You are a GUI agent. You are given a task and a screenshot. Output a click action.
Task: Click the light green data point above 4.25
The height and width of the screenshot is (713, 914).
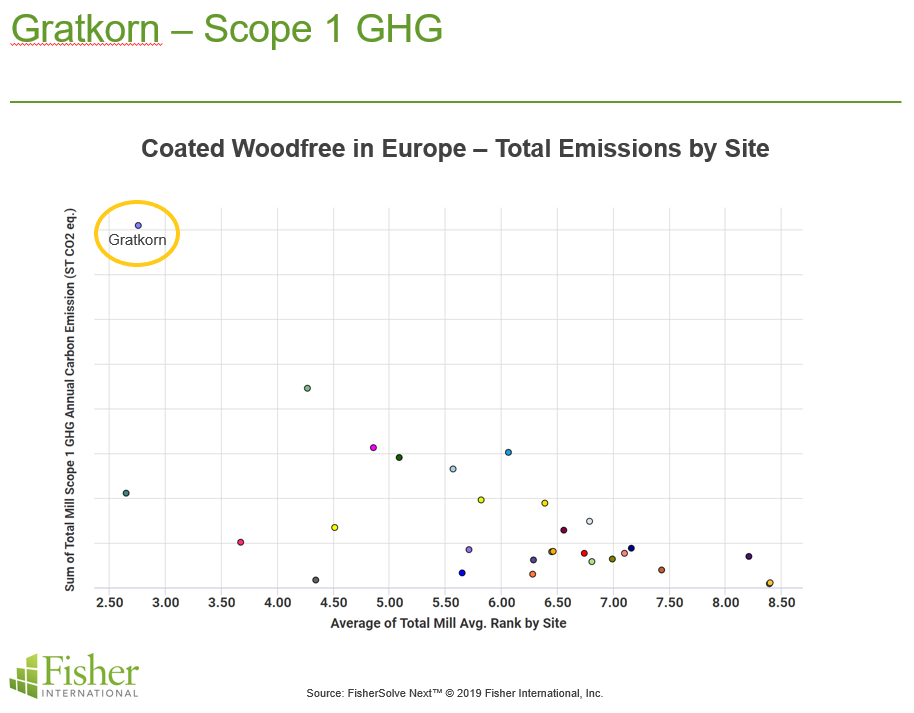[x=307, y=388]
